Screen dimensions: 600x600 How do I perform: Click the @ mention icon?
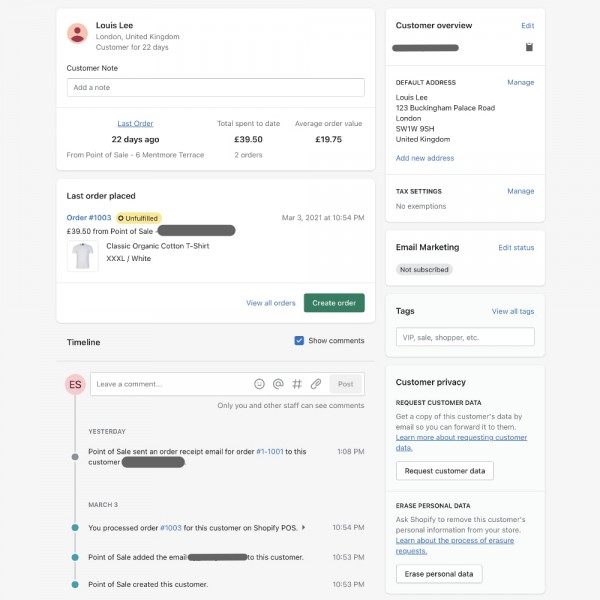coord(278,384)
